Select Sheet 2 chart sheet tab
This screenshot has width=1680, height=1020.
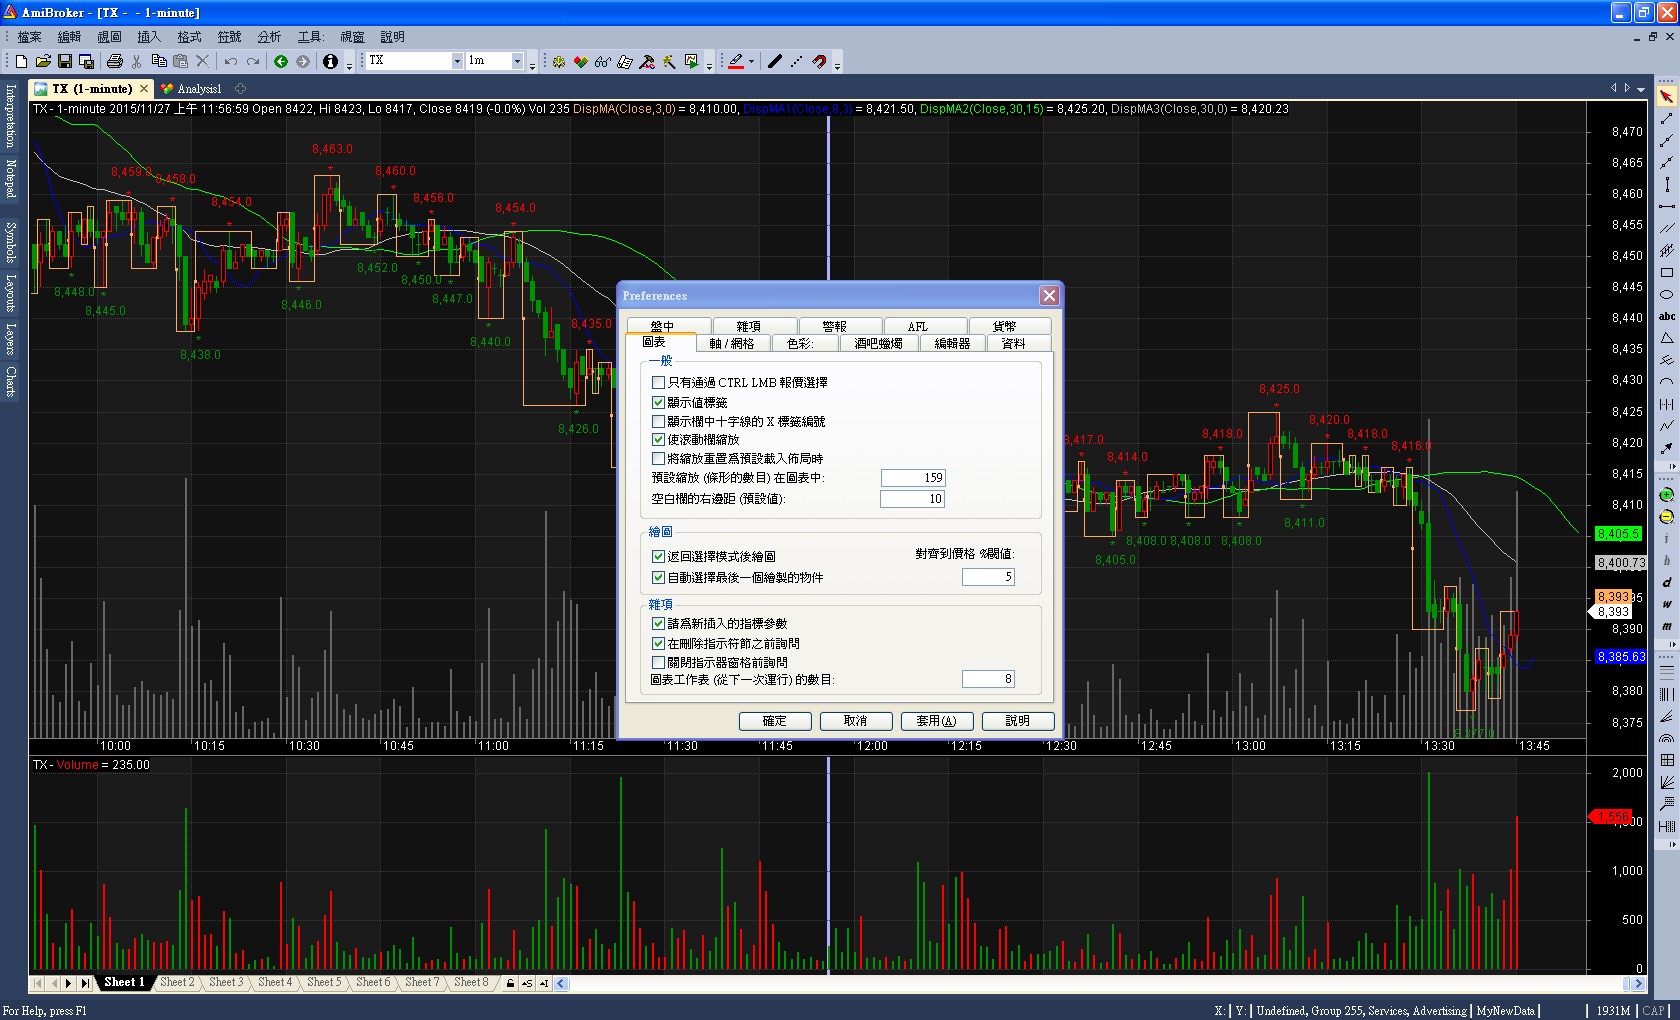point(177,983)
